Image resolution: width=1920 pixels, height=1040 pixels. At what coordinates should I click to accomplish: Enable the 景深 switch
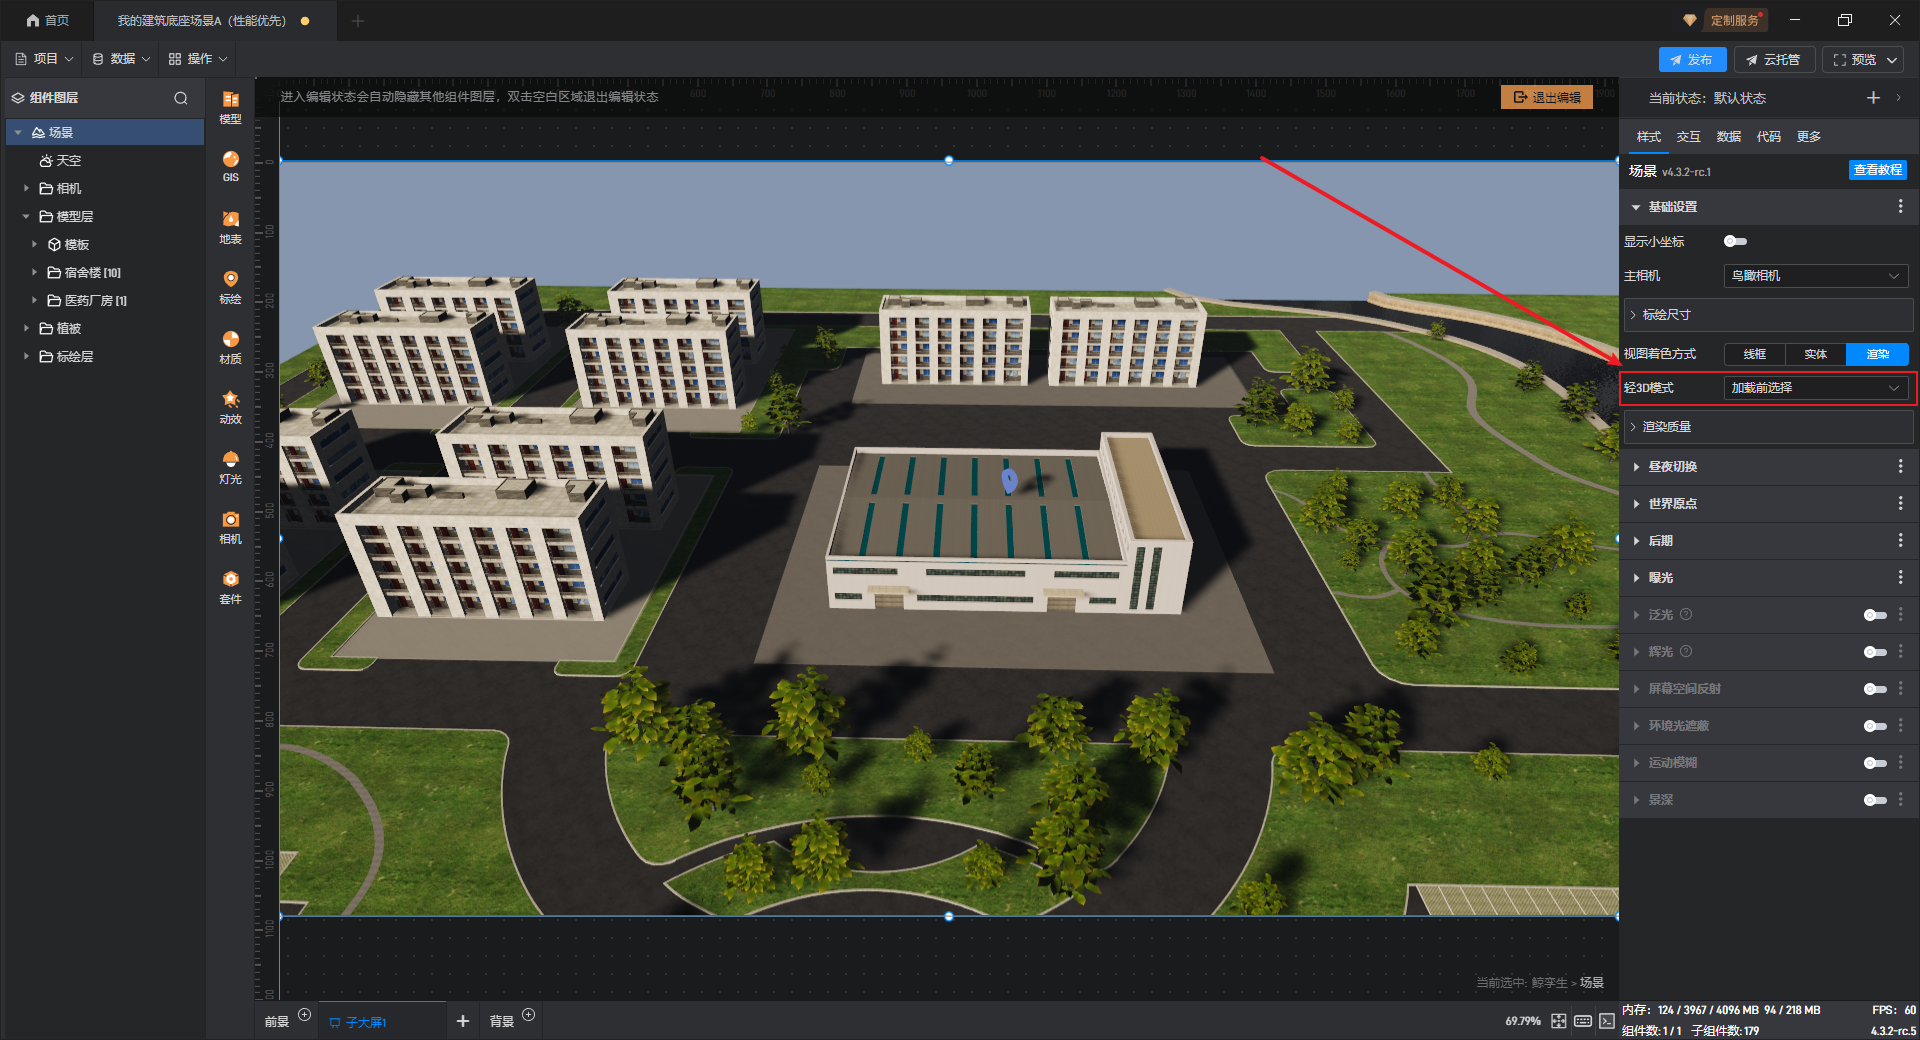tap(1875, 800)
